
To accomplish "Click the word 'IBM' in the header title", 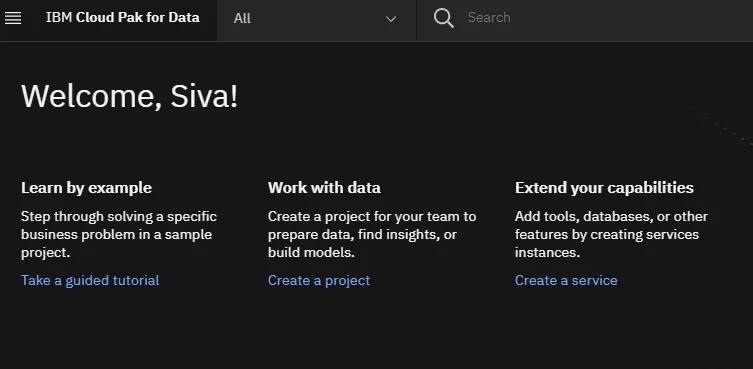I will [59, 17].
